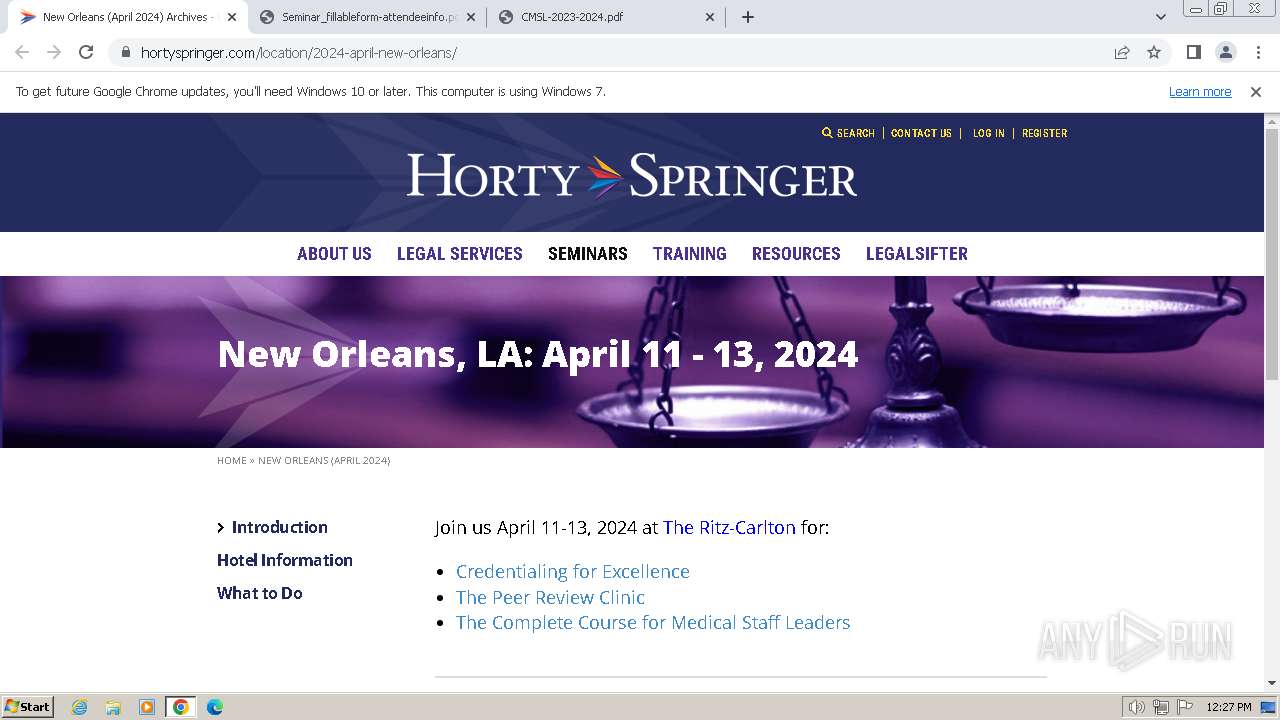Screen dimensions: 1280x720
Task: Open a new browser tab
Action: tap(748, 17)
